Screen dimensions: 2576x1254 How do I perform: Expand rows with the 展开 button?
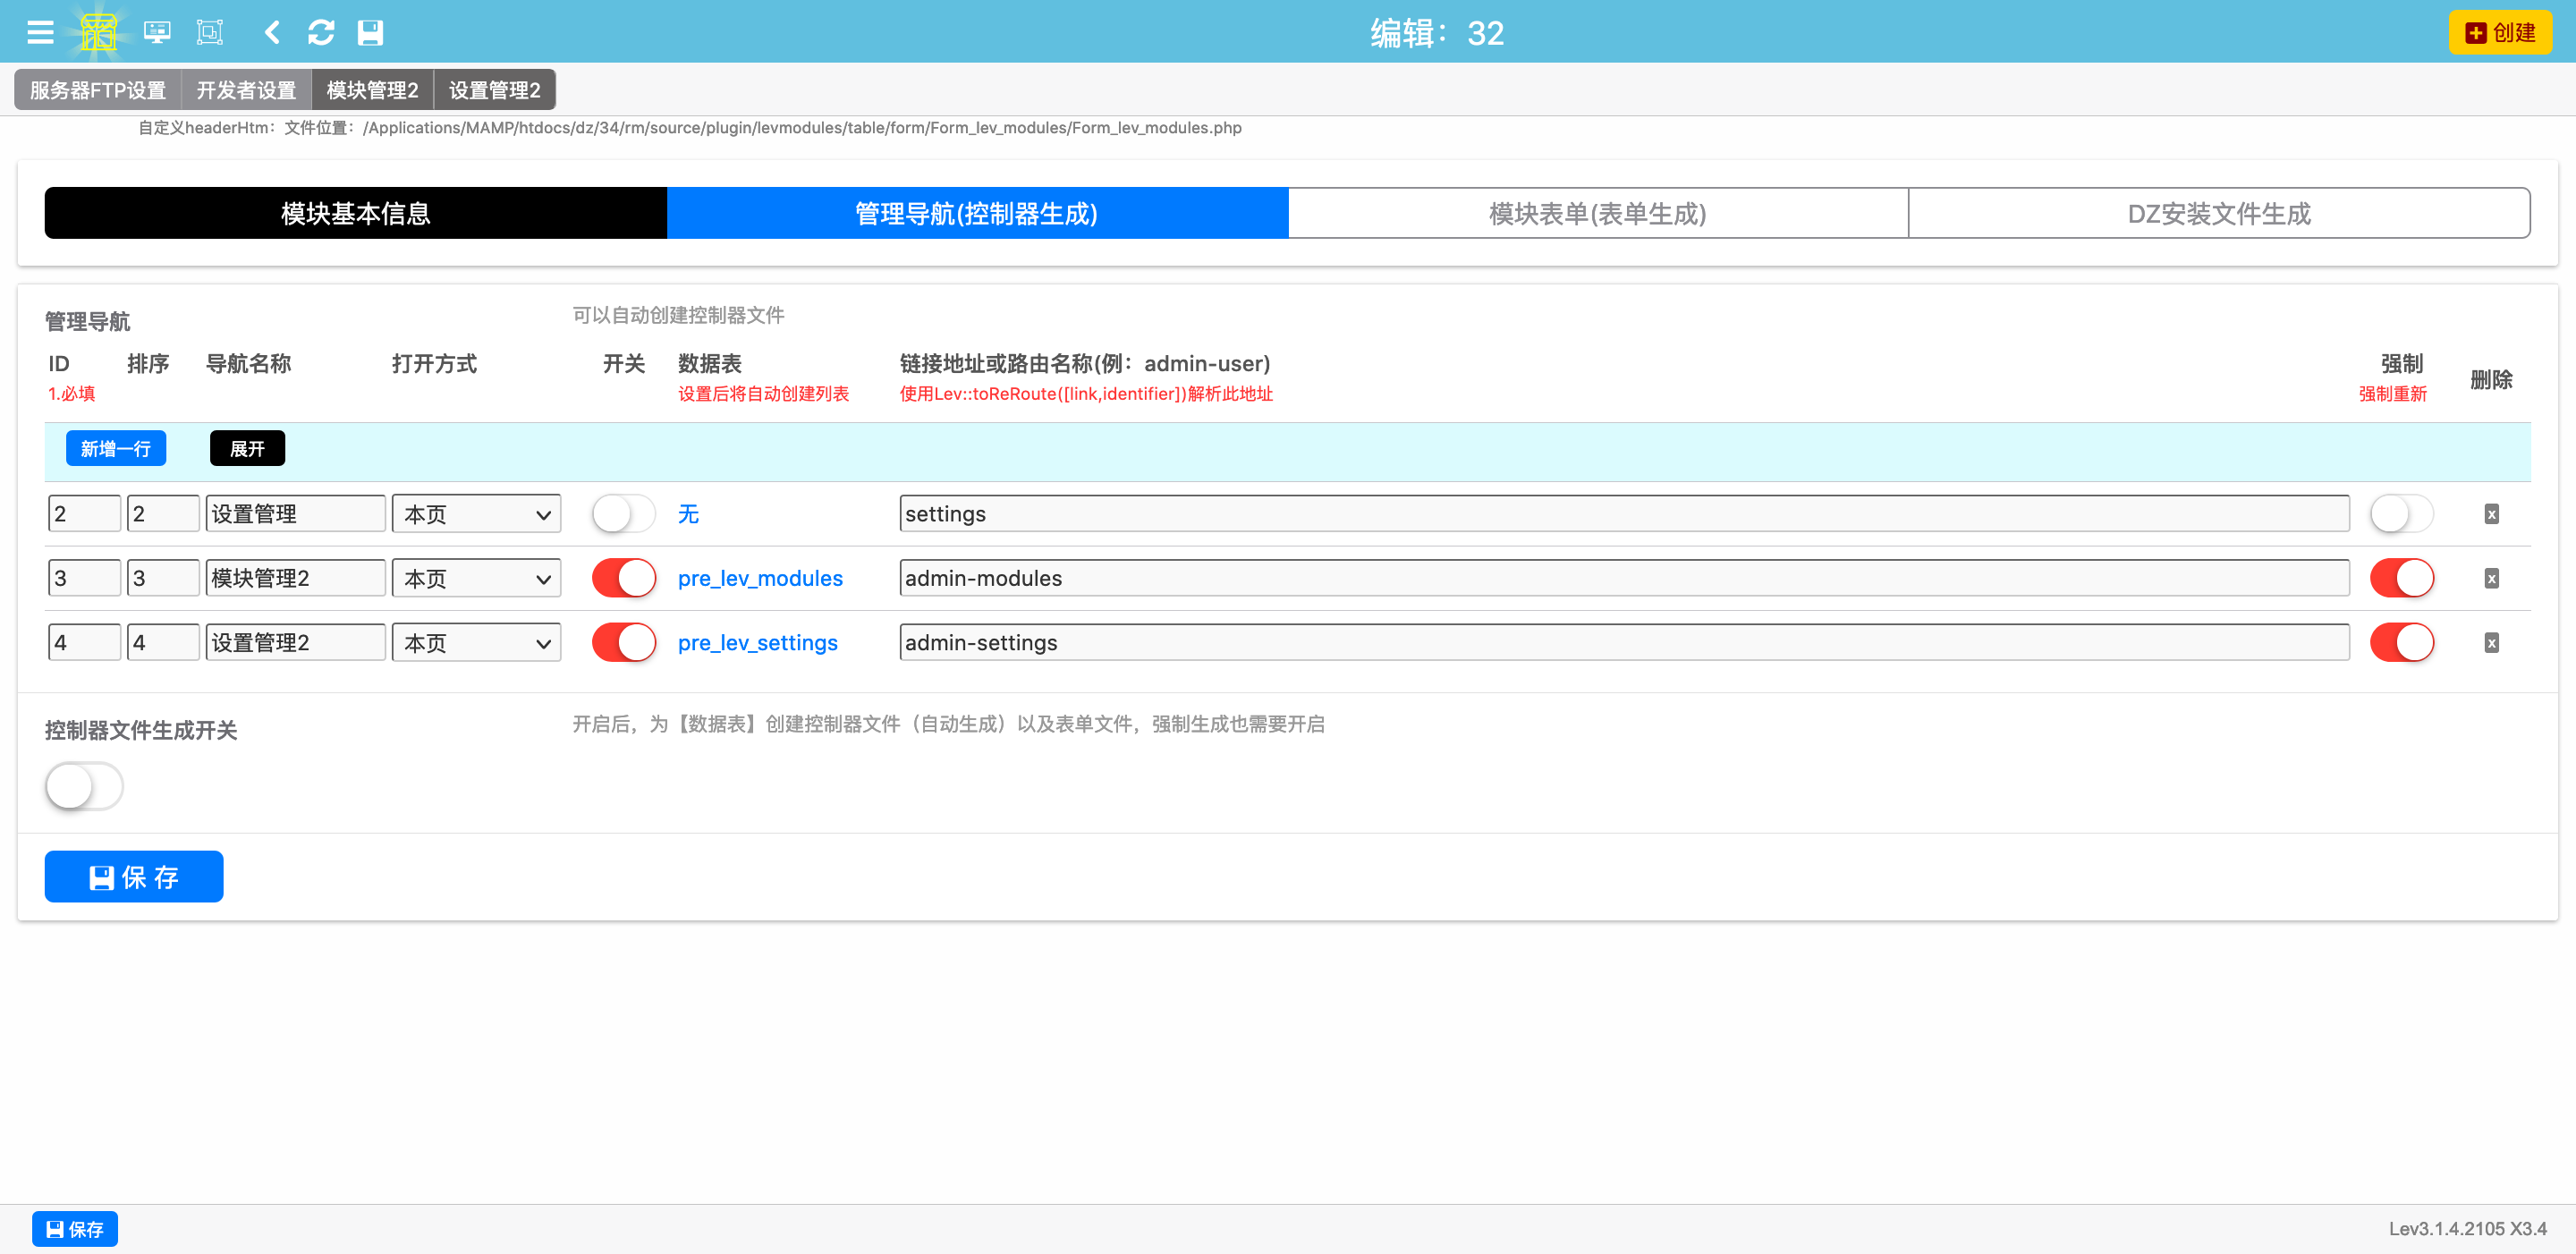coord(247,449)
